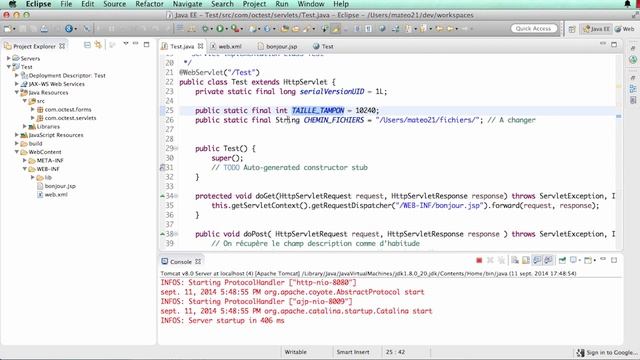The width and height of the screenshot is (640, 360).
Task: Click the Pin Console icon
Action: [562, 260]
